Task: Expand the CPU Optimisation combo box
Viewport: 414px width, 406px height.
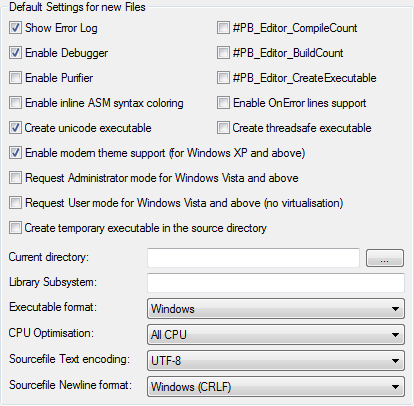Action: 276,334
